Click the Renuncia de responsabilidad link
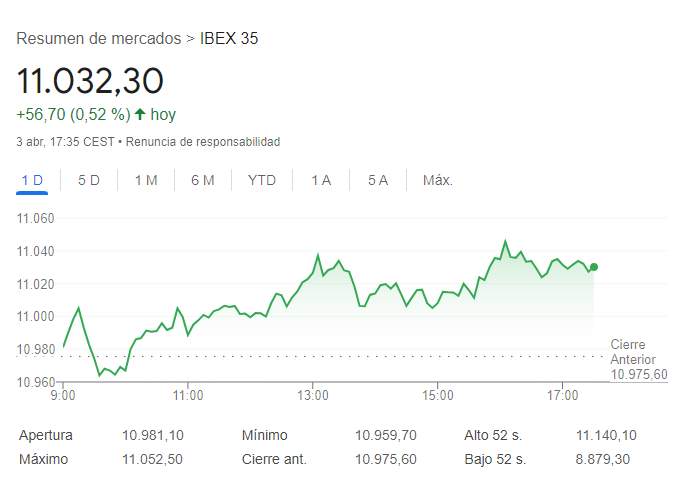The width and height of the screenshot is (690, 479). [203, 142]
